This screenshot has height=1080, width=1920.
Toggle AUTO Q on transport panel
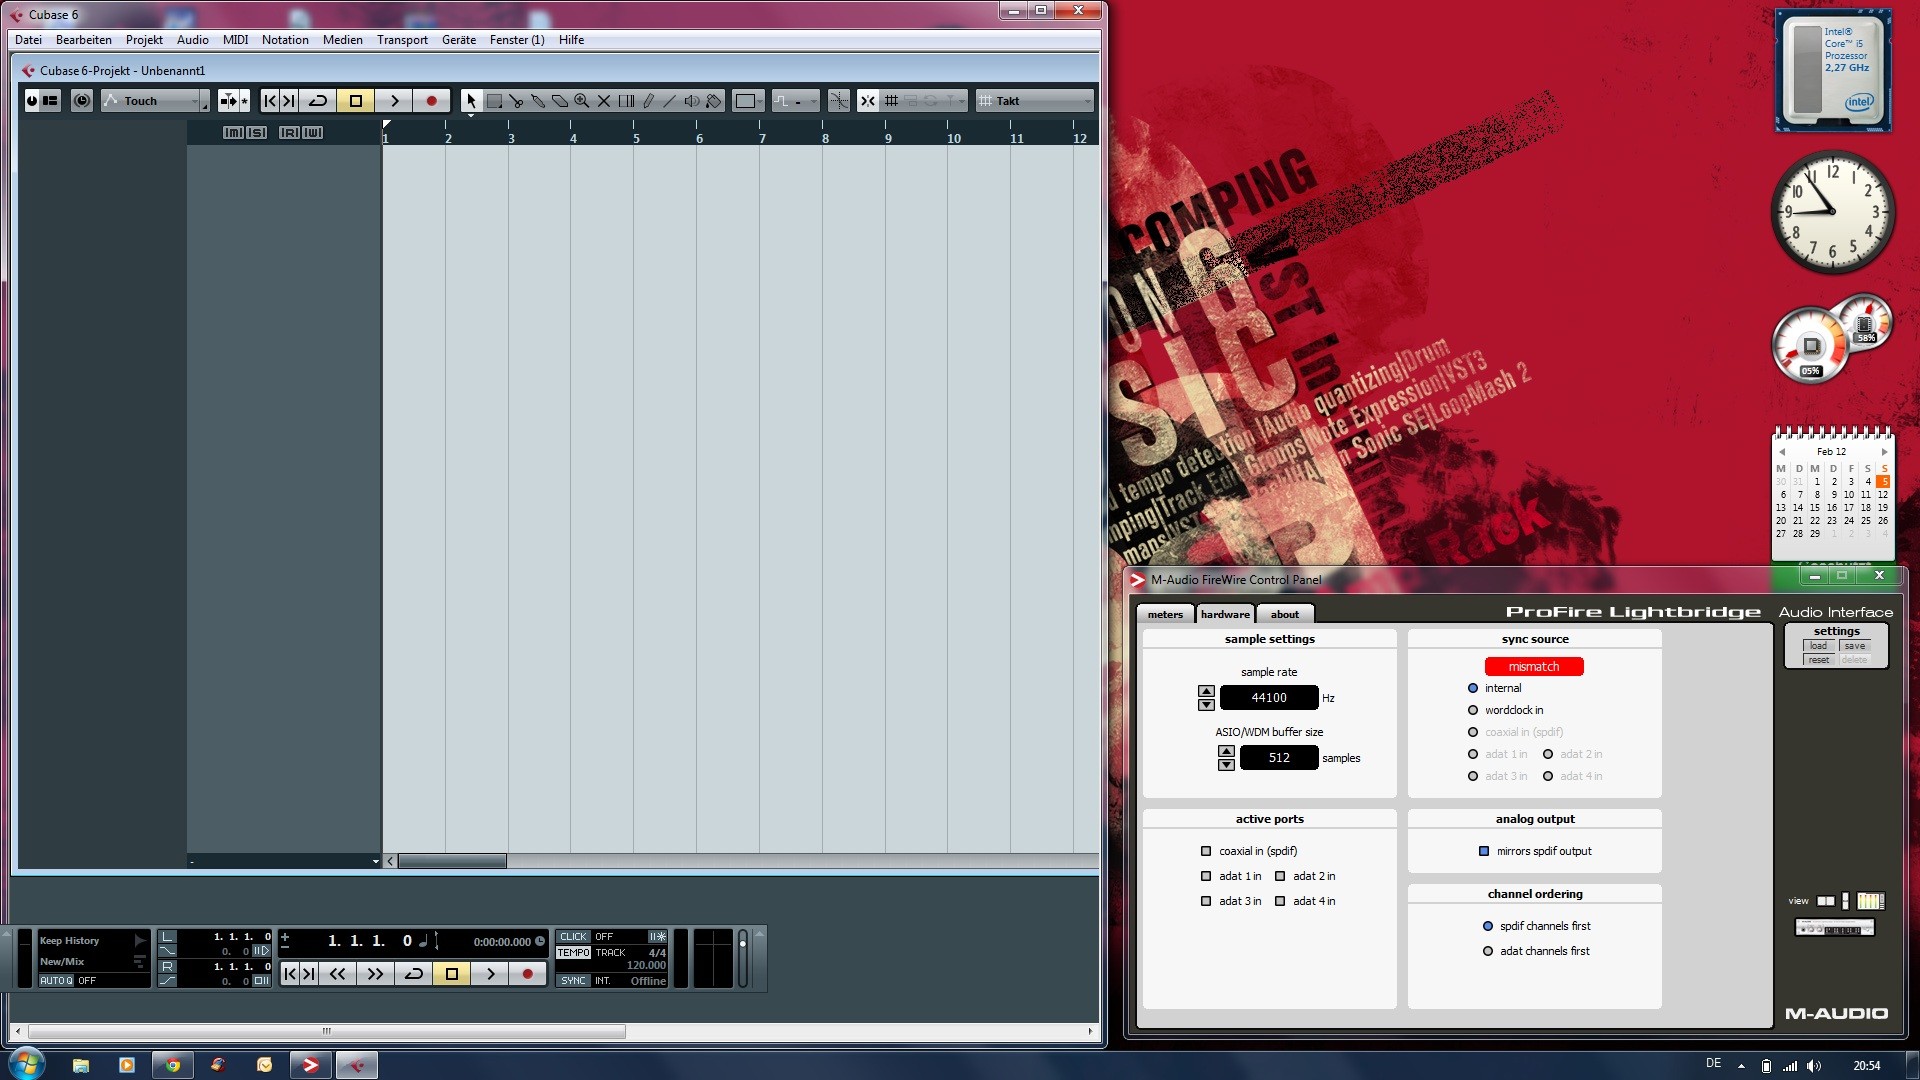click(56, 981)
